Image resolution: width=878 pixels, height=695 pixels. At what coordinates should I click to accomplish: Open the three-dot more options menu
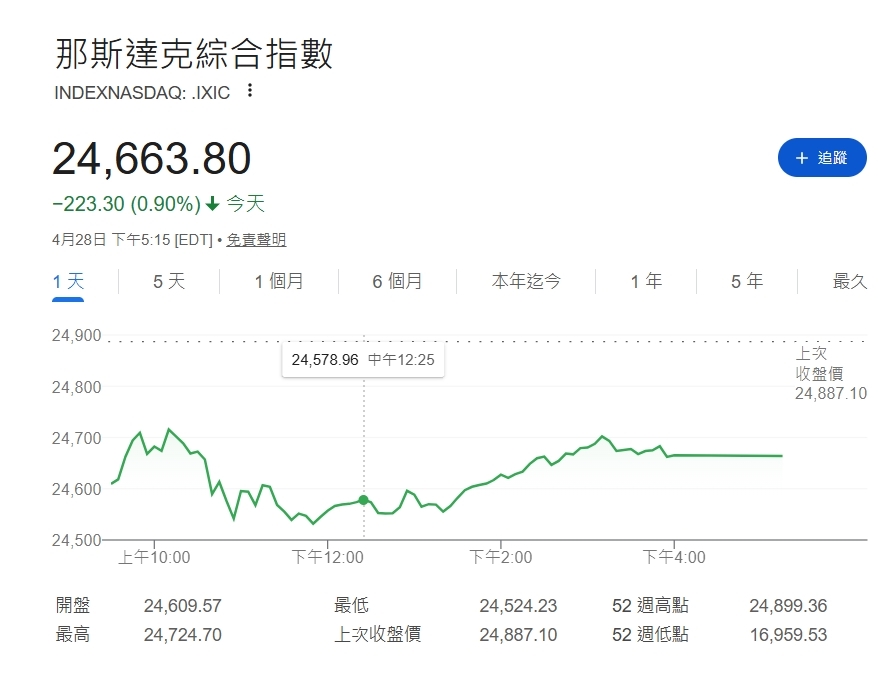(250, 91)
